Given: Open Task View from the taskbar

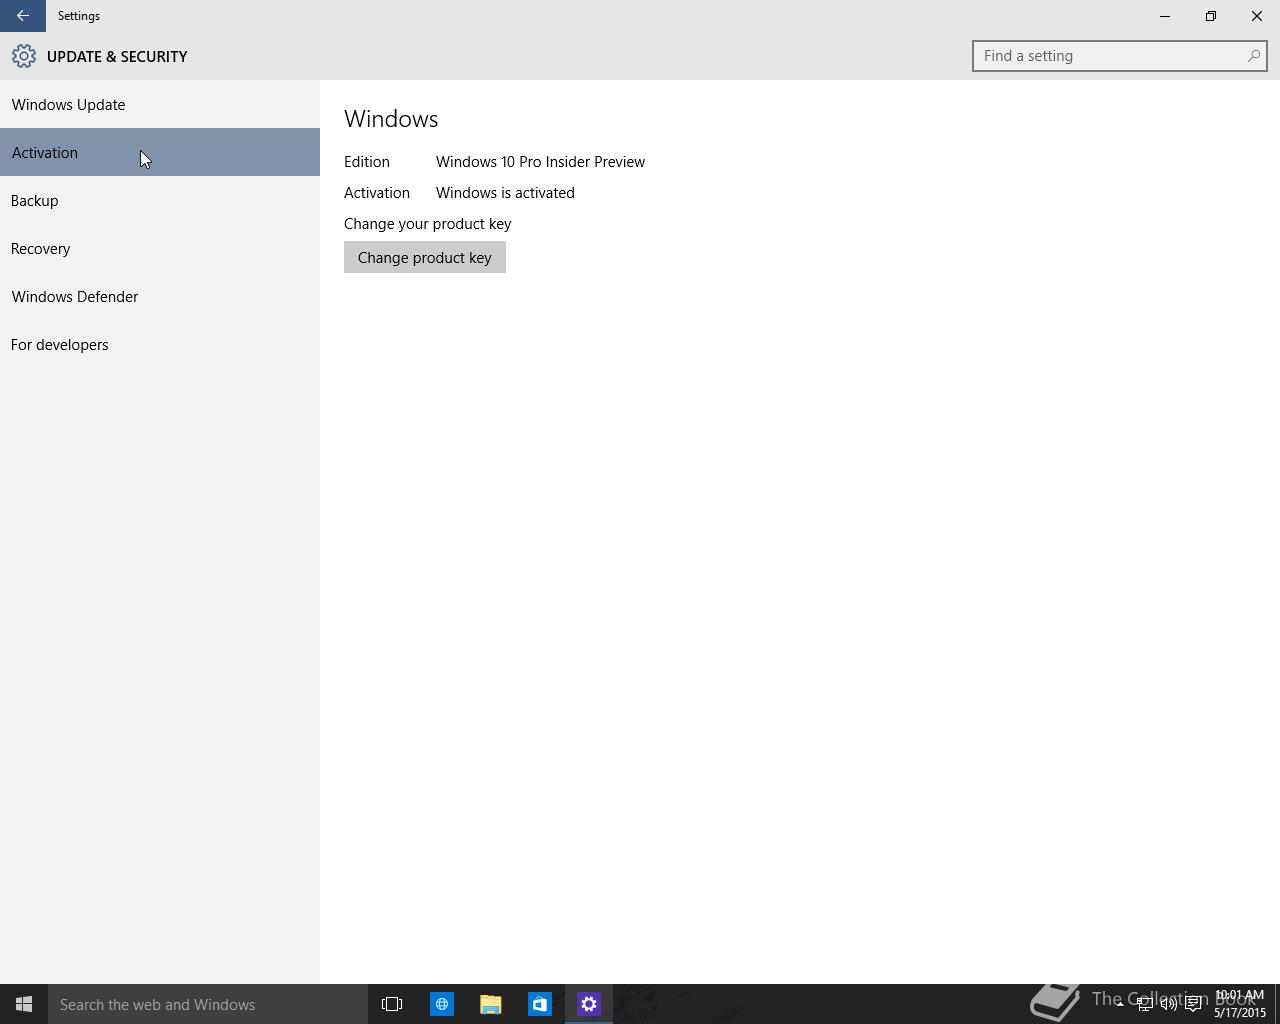Looking at the screenshot, I should [x=392, y=1004].
